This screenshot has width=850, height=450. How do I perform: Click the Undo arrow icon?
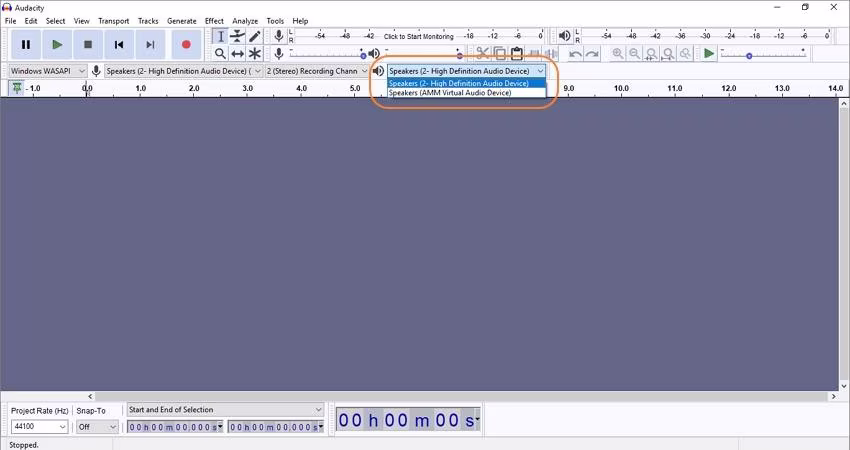[x=575, y=54]
